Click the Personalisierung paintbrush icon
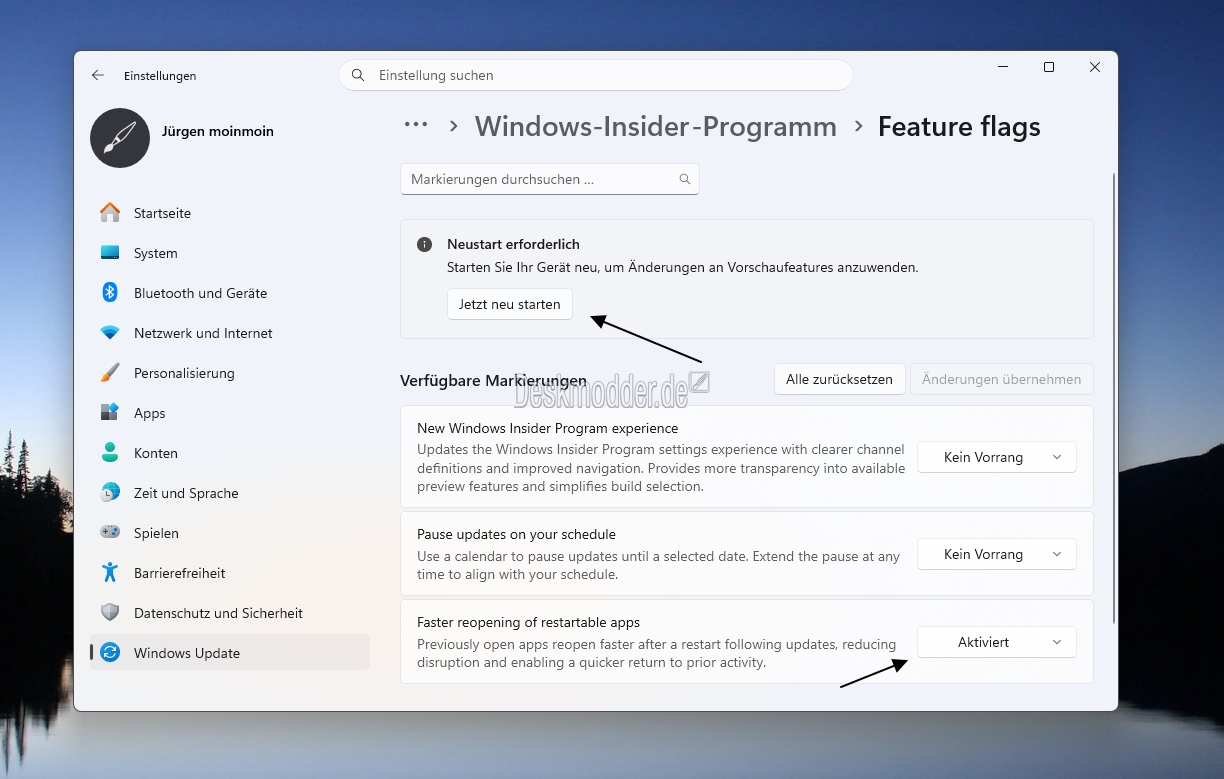This screenshot has width=1224, height=779. (x=110, y=373)
